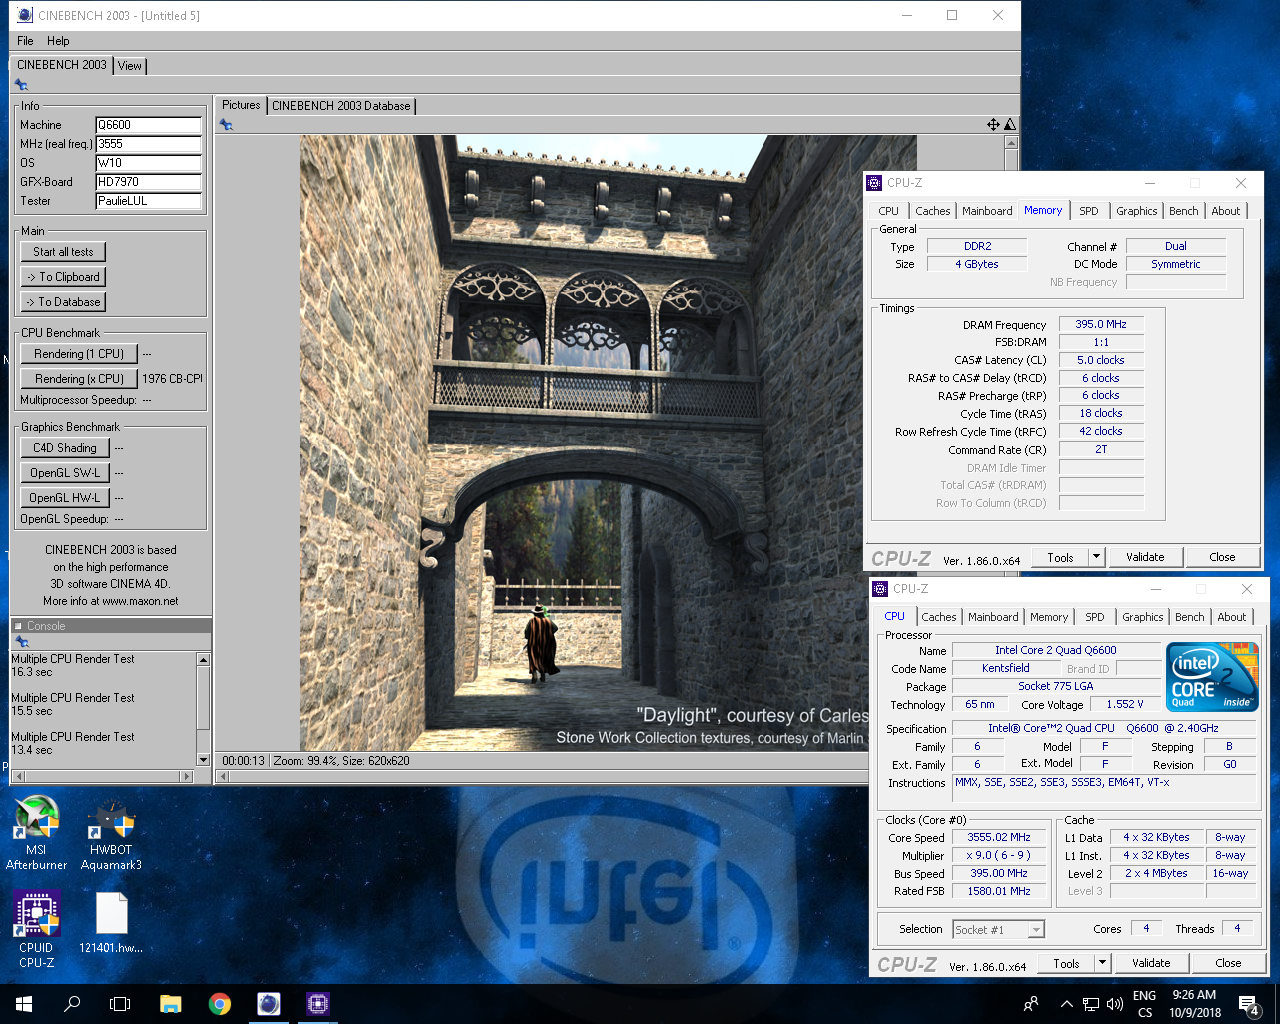
Task: Open Task View on the taskbar
Action: click(x=120, y=1004)
